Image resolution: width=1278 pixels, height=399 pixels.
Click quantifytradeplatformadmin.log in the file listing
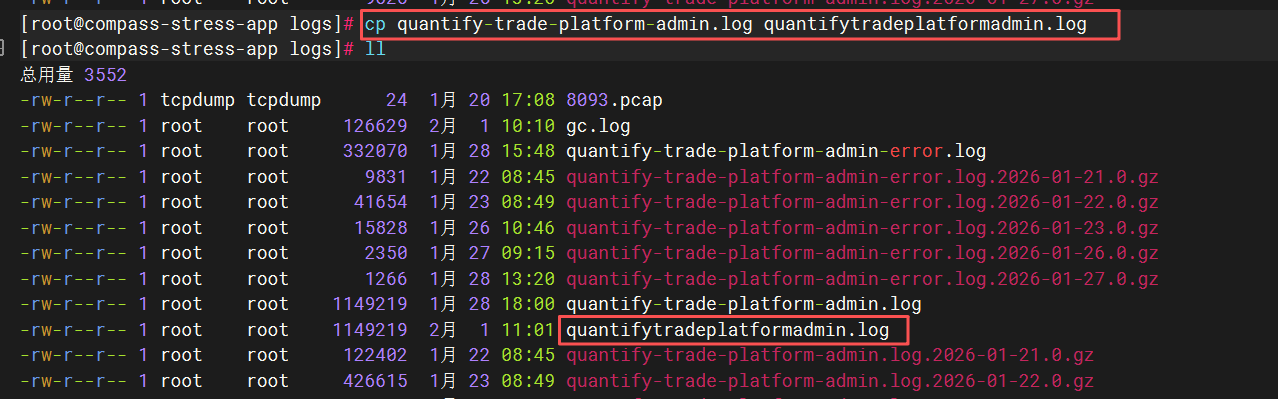click(727, 329)
